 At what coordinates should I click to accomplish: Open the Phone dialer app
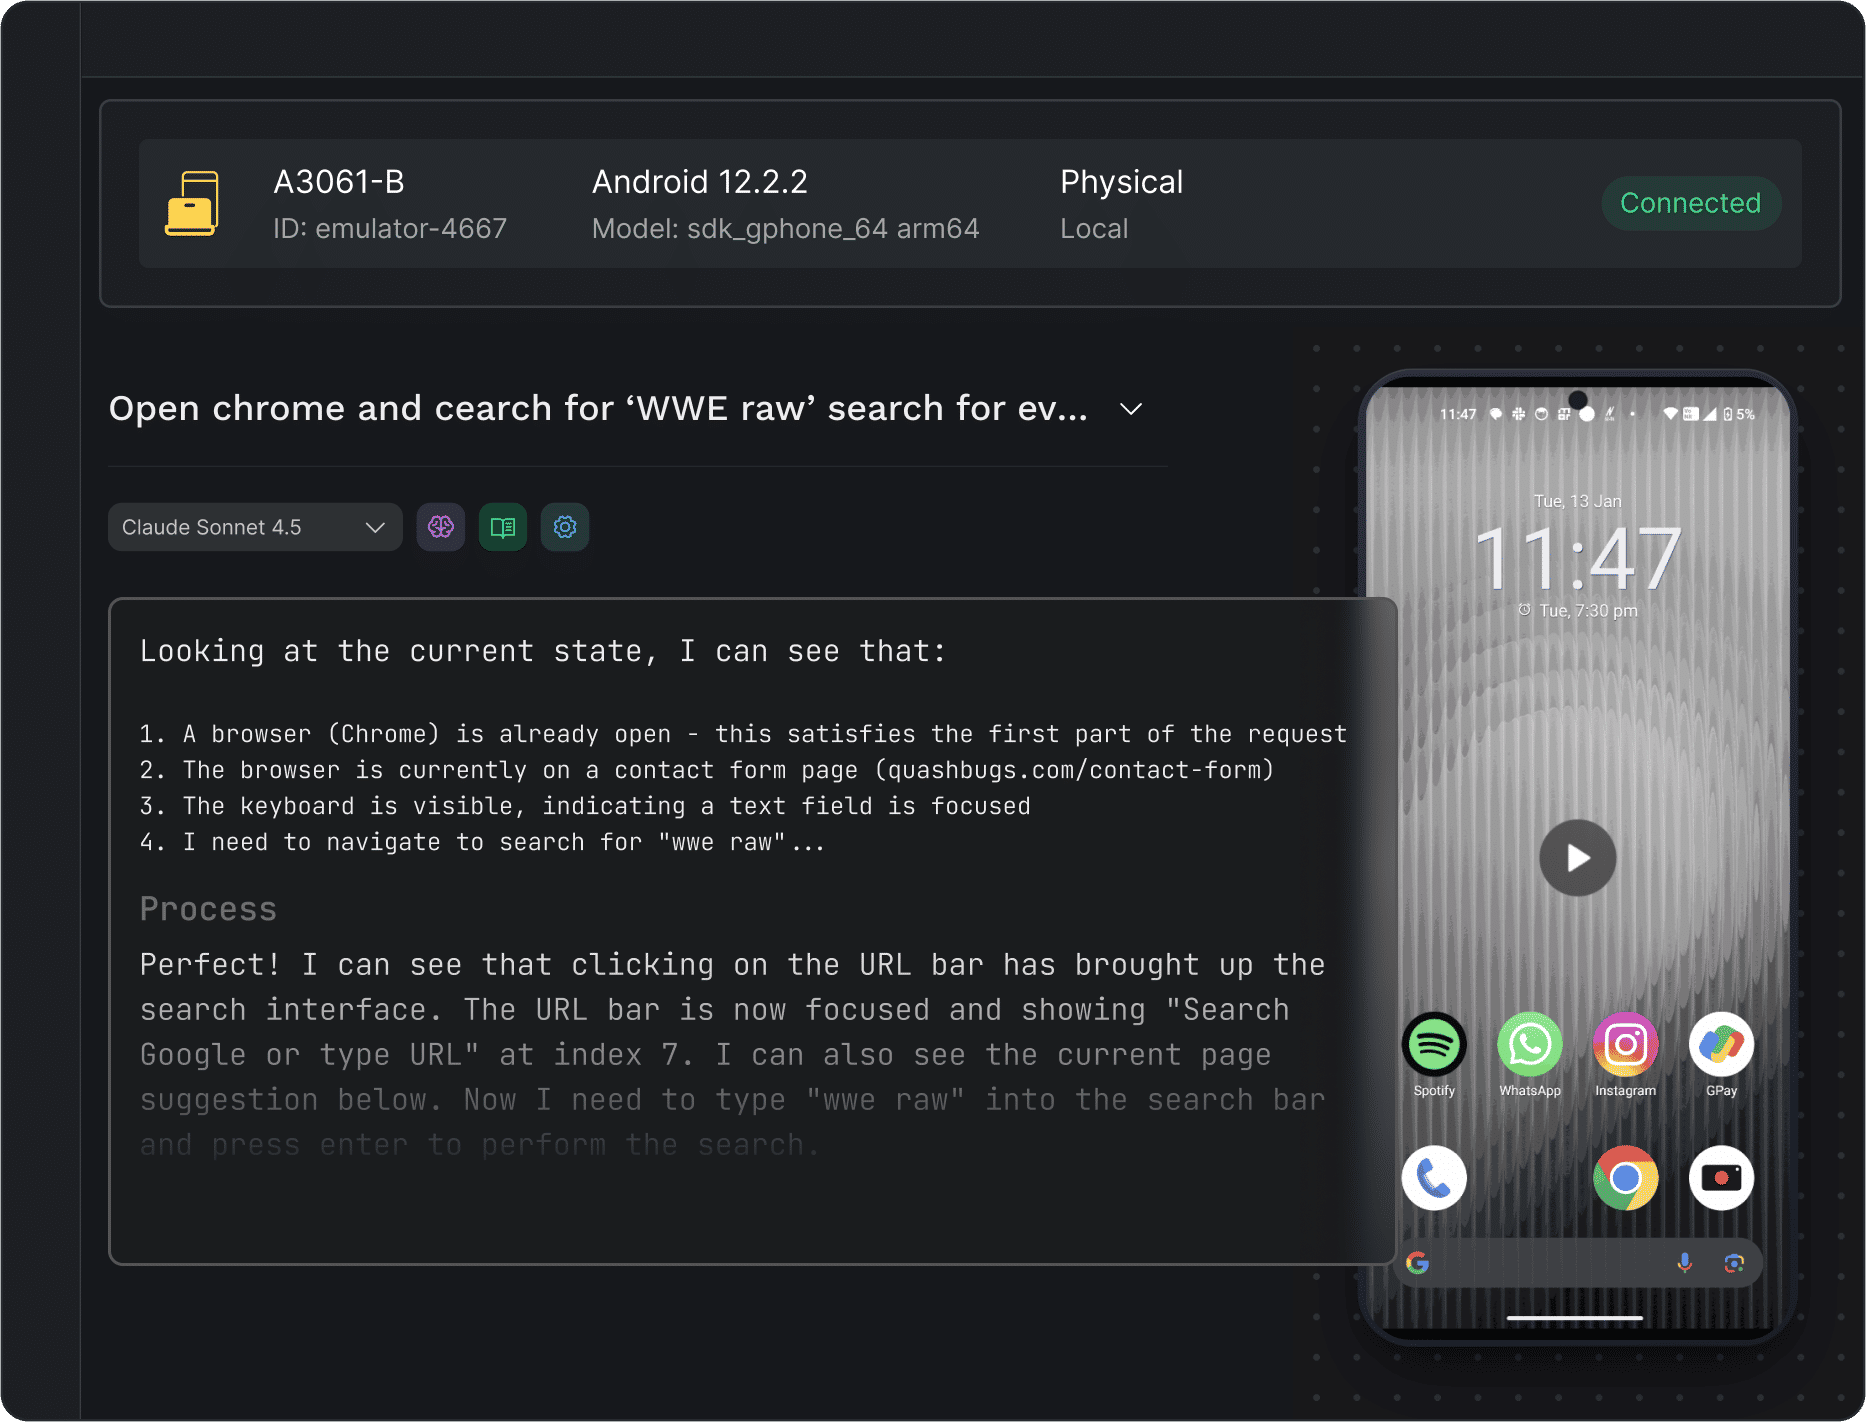1434,1178
